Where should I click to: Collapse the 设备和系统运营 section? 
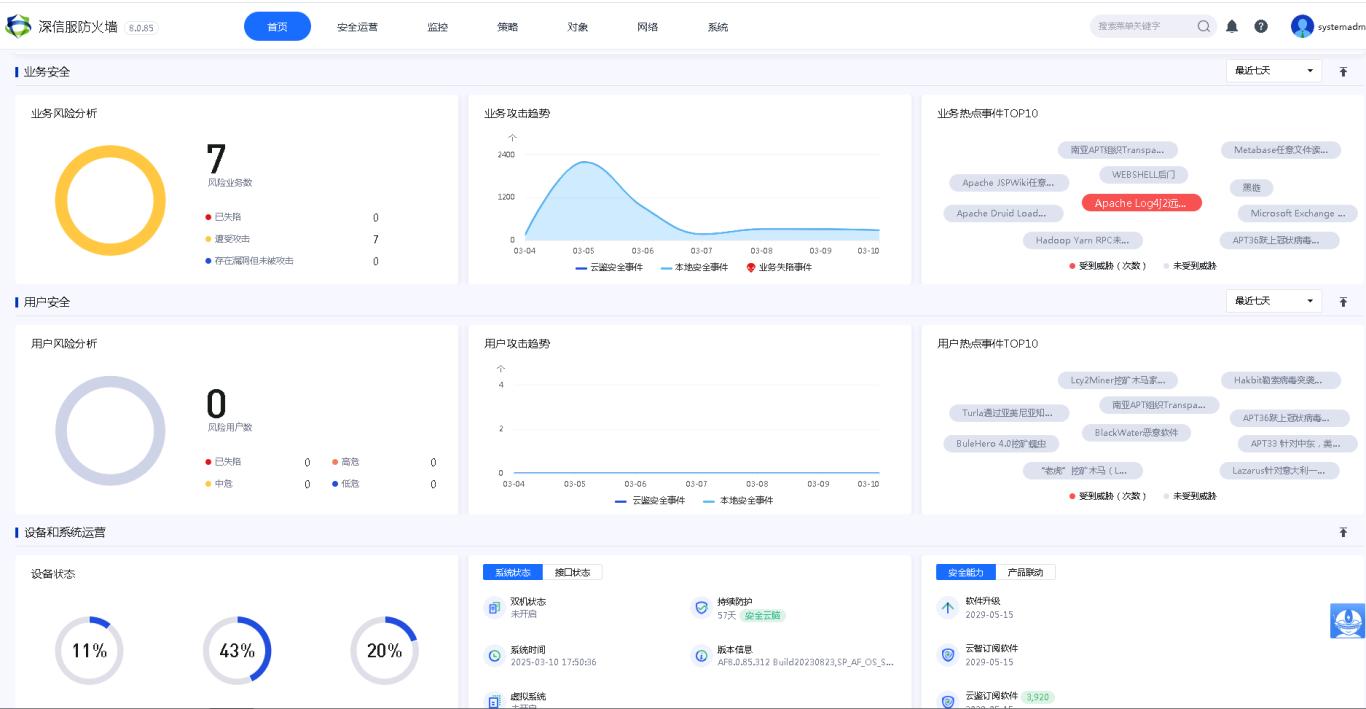(1343, 533)
